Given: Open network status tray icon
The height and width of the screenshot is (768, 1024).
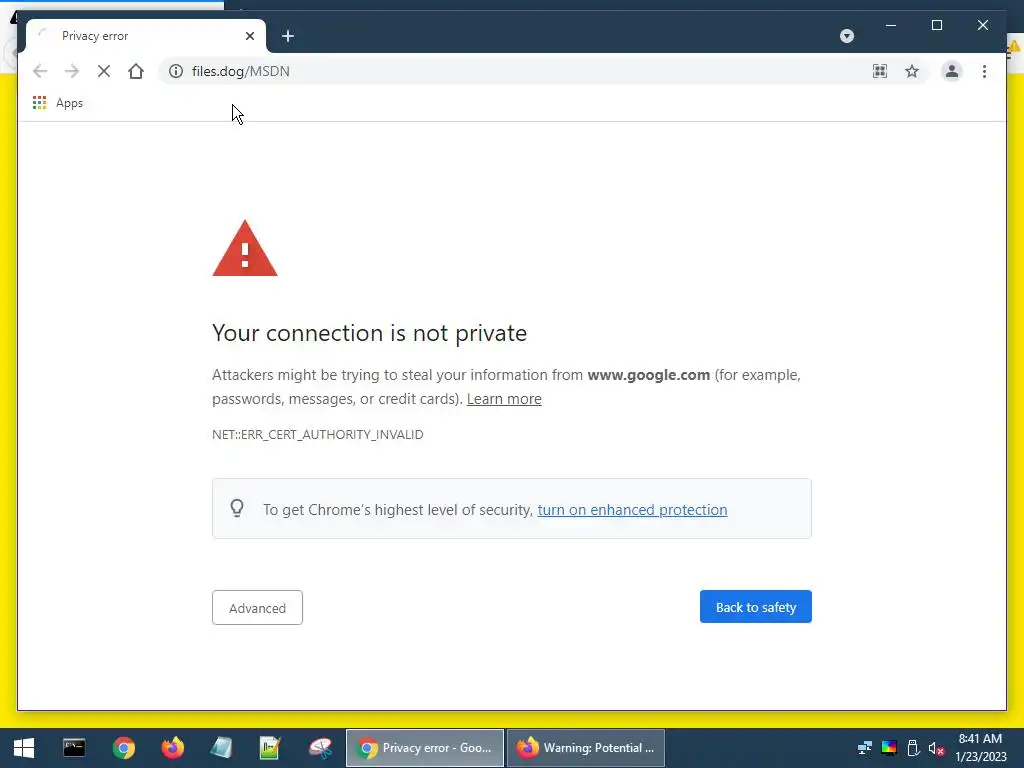Looking at the screenshot, I should coord(865,748).
